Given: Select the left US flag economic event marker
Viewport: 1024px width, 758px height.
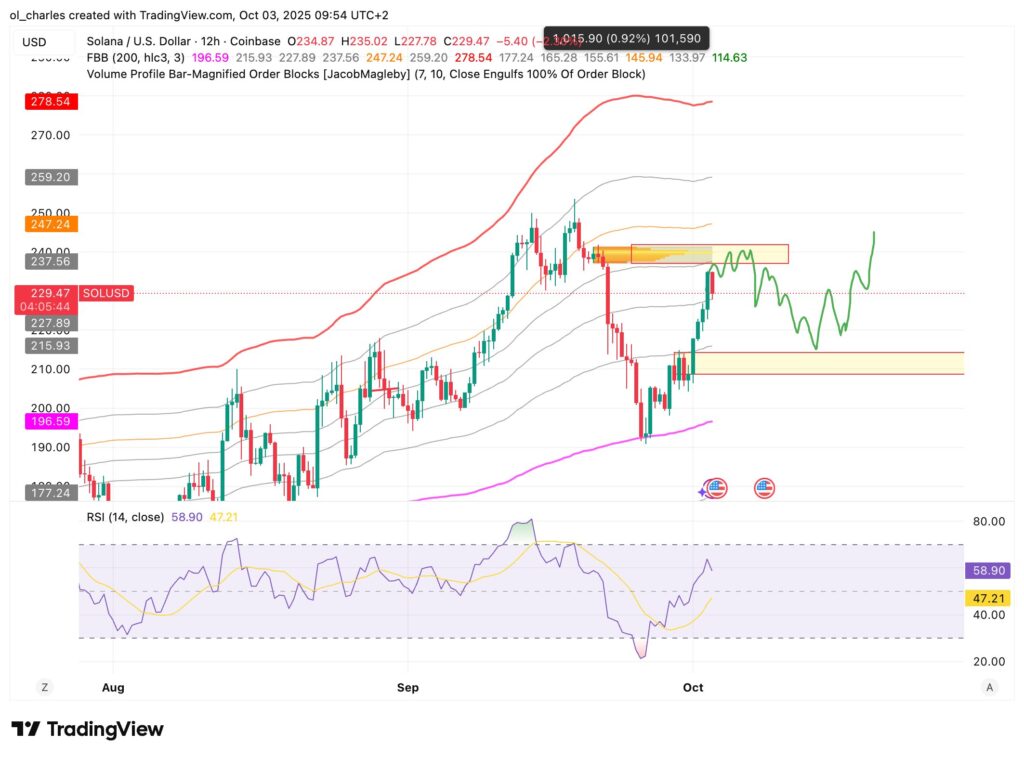Looking at the screenshot, I should [716, 488].
